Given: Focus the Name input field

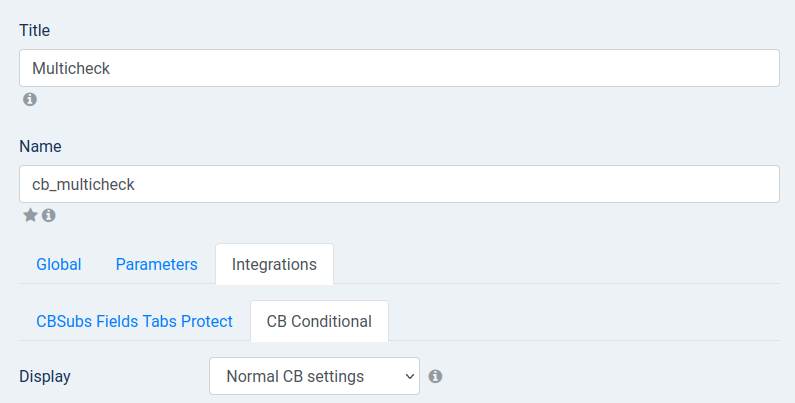Looking at the screenshot, I should (x=400, y=184).
